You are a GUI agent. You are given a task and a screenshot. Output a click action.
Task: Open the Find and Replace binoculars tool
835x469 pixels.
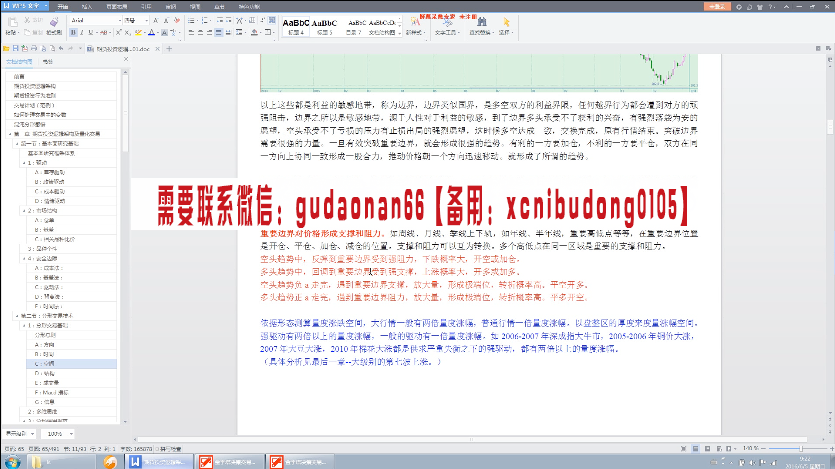point(481,22)
